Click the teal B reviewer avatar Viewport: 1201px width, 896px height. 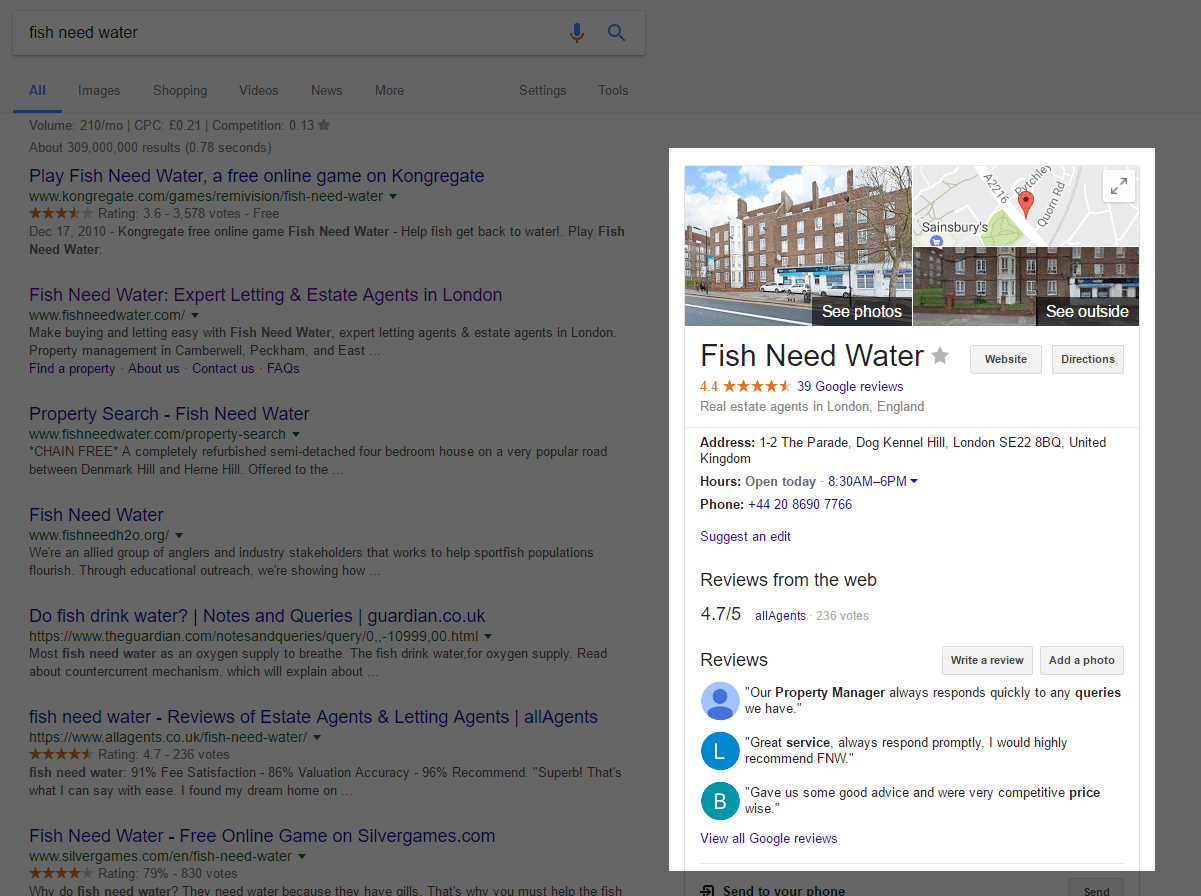pos(720,801)
